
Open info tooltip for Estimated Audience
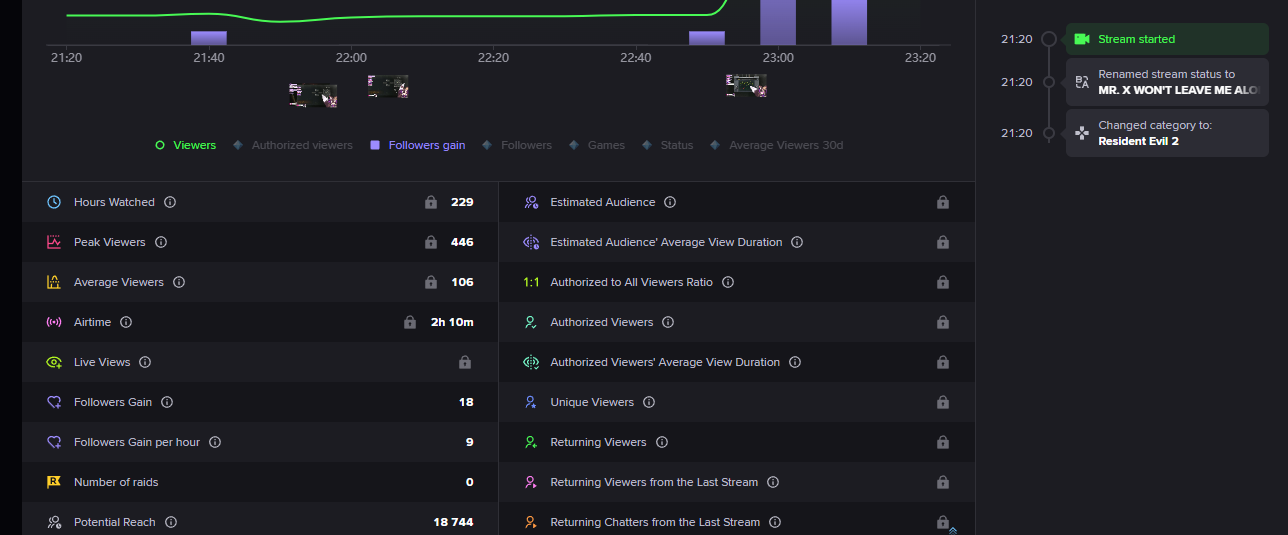pos(670,202)
